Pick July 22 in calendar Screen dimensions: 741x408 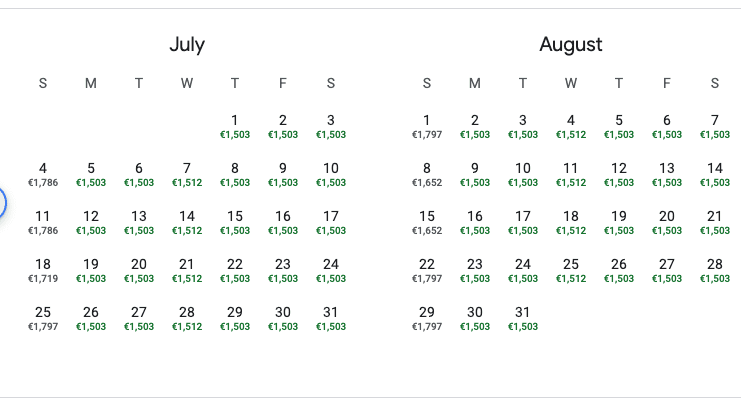(235, 271)
